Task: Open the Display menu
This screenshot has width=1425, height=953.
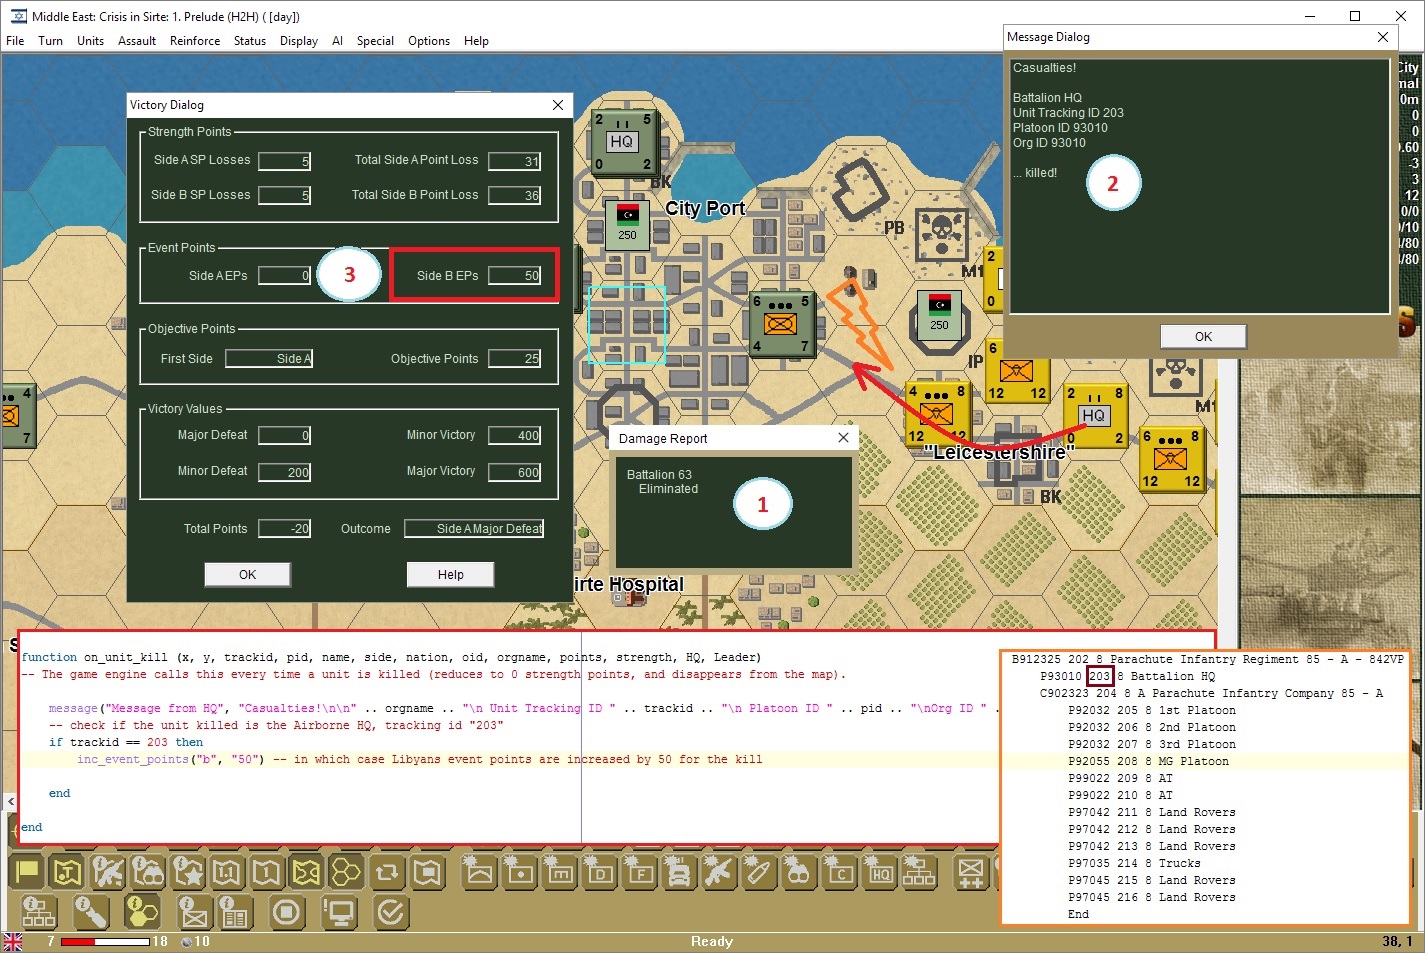Action: point(299,41)
